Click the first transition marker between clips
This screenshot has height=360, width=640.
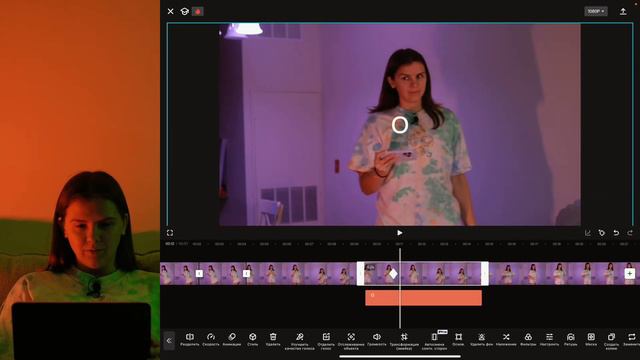pyautogui.click(x=199, y=273)
